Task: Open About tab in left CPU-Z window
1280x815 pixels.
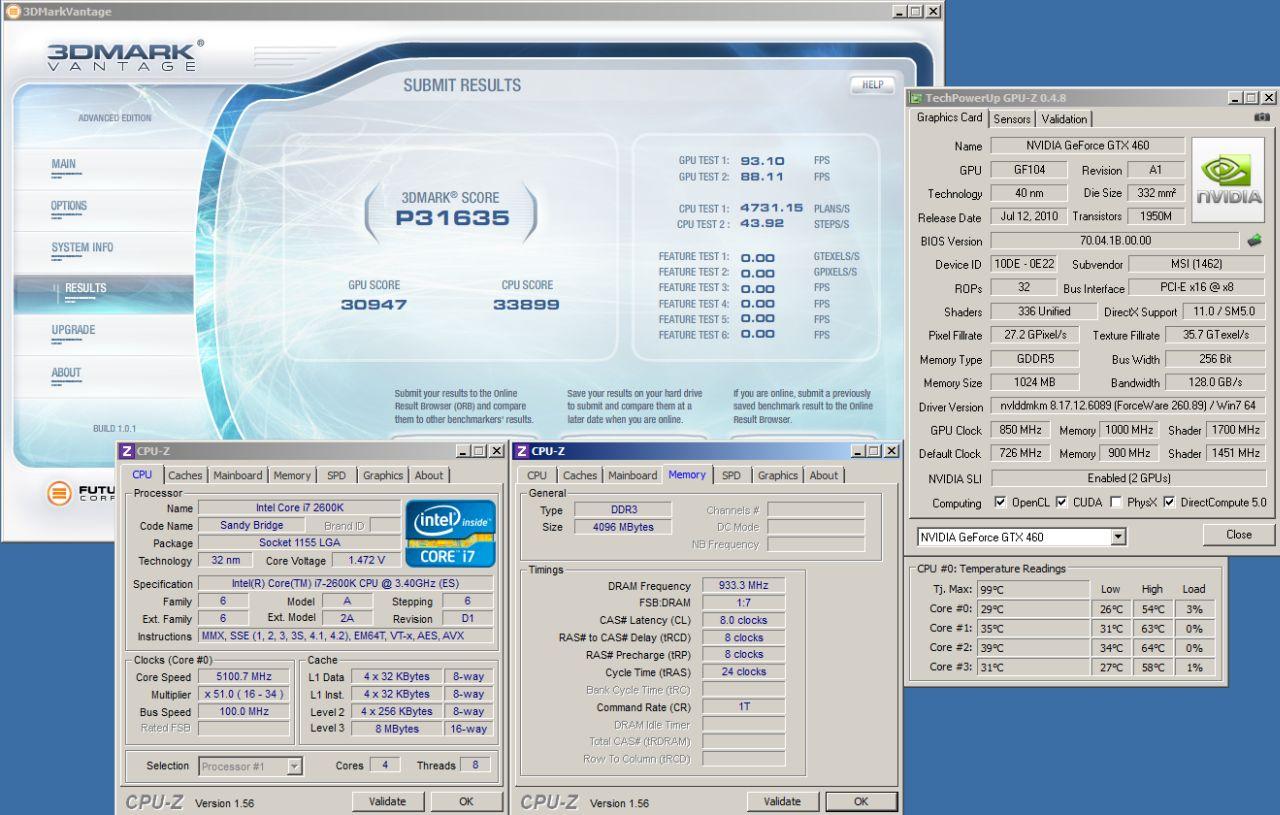Action: 429,475
